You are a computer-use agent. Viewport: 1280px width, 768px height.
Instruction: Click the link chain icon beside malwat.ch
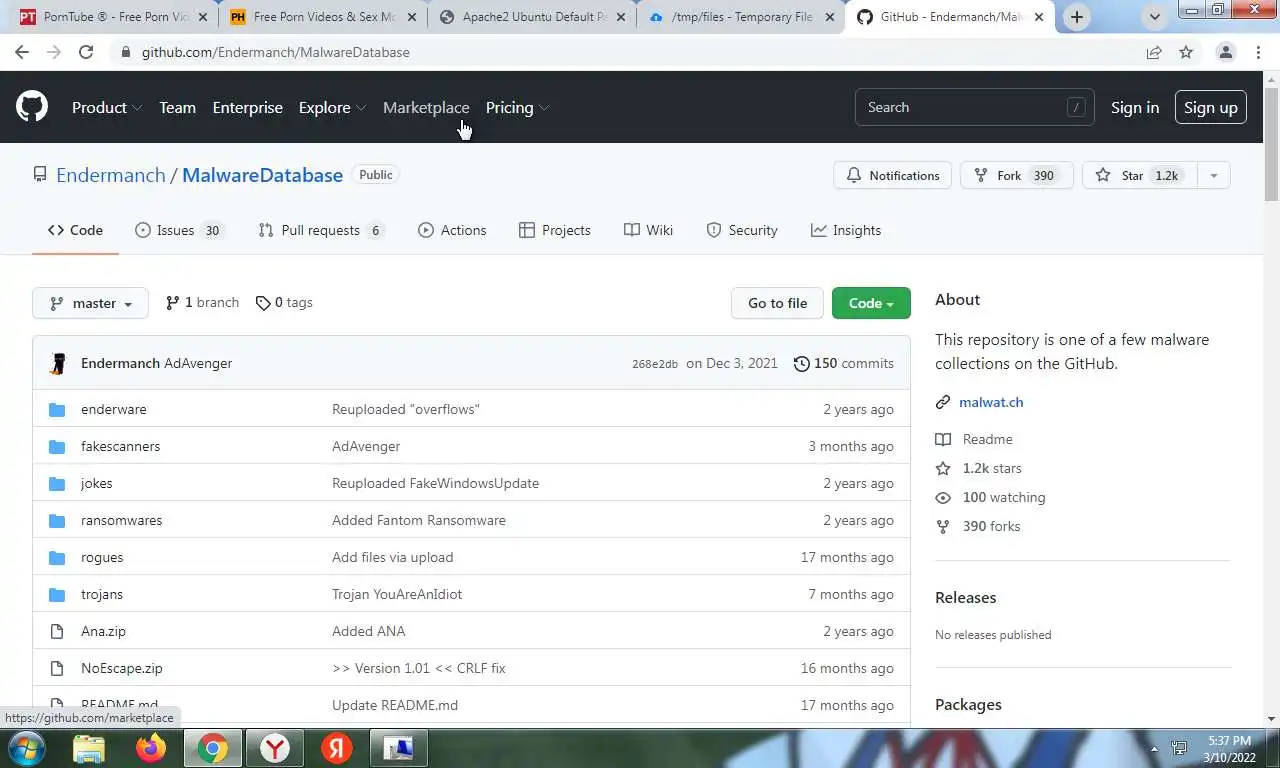point(943,402)
